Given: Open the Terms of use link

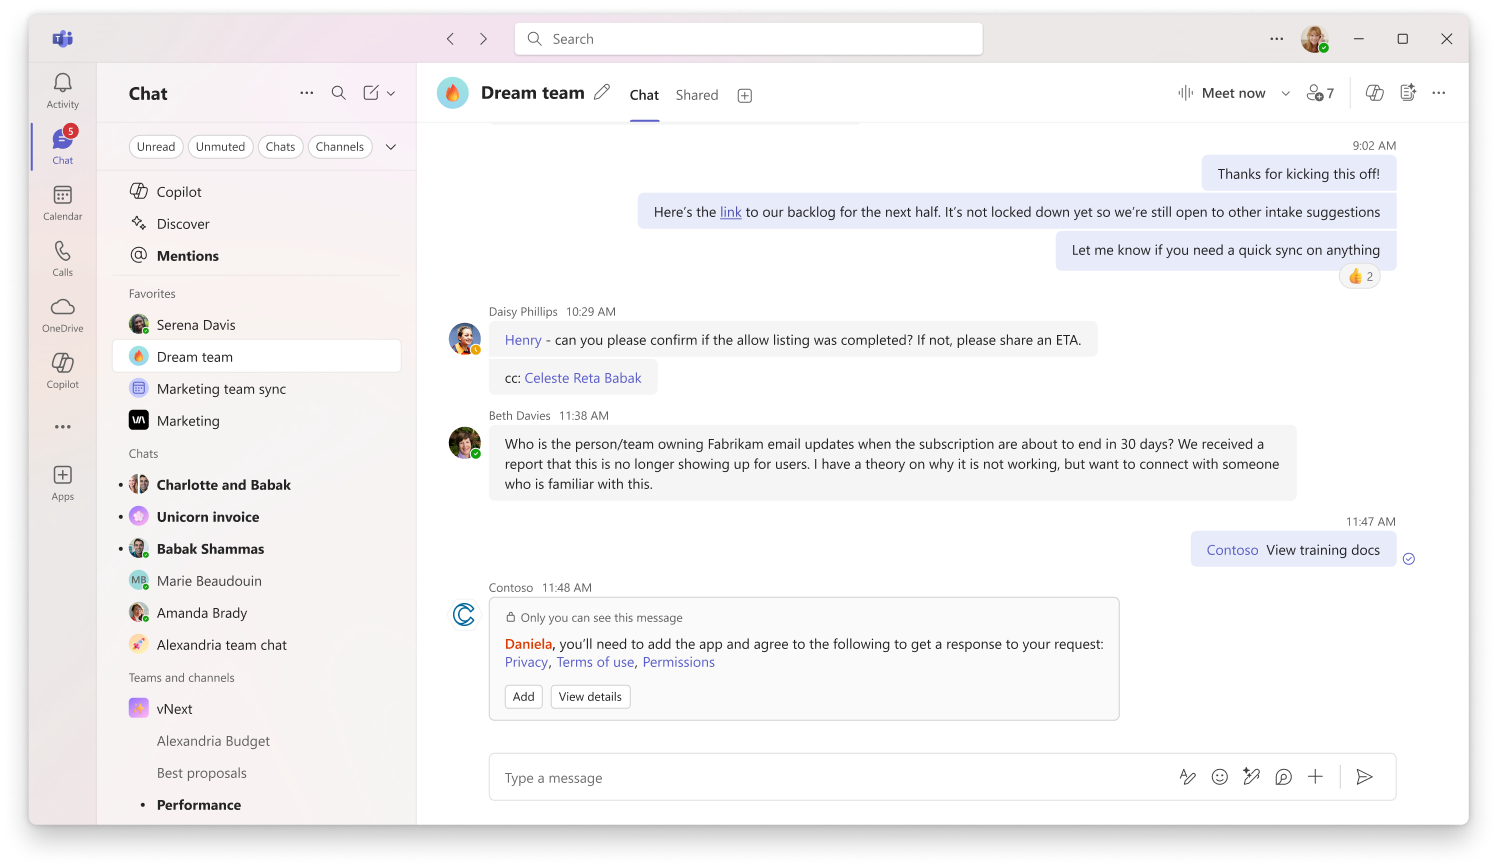Looking at the screenshot, I should point(596,662).
